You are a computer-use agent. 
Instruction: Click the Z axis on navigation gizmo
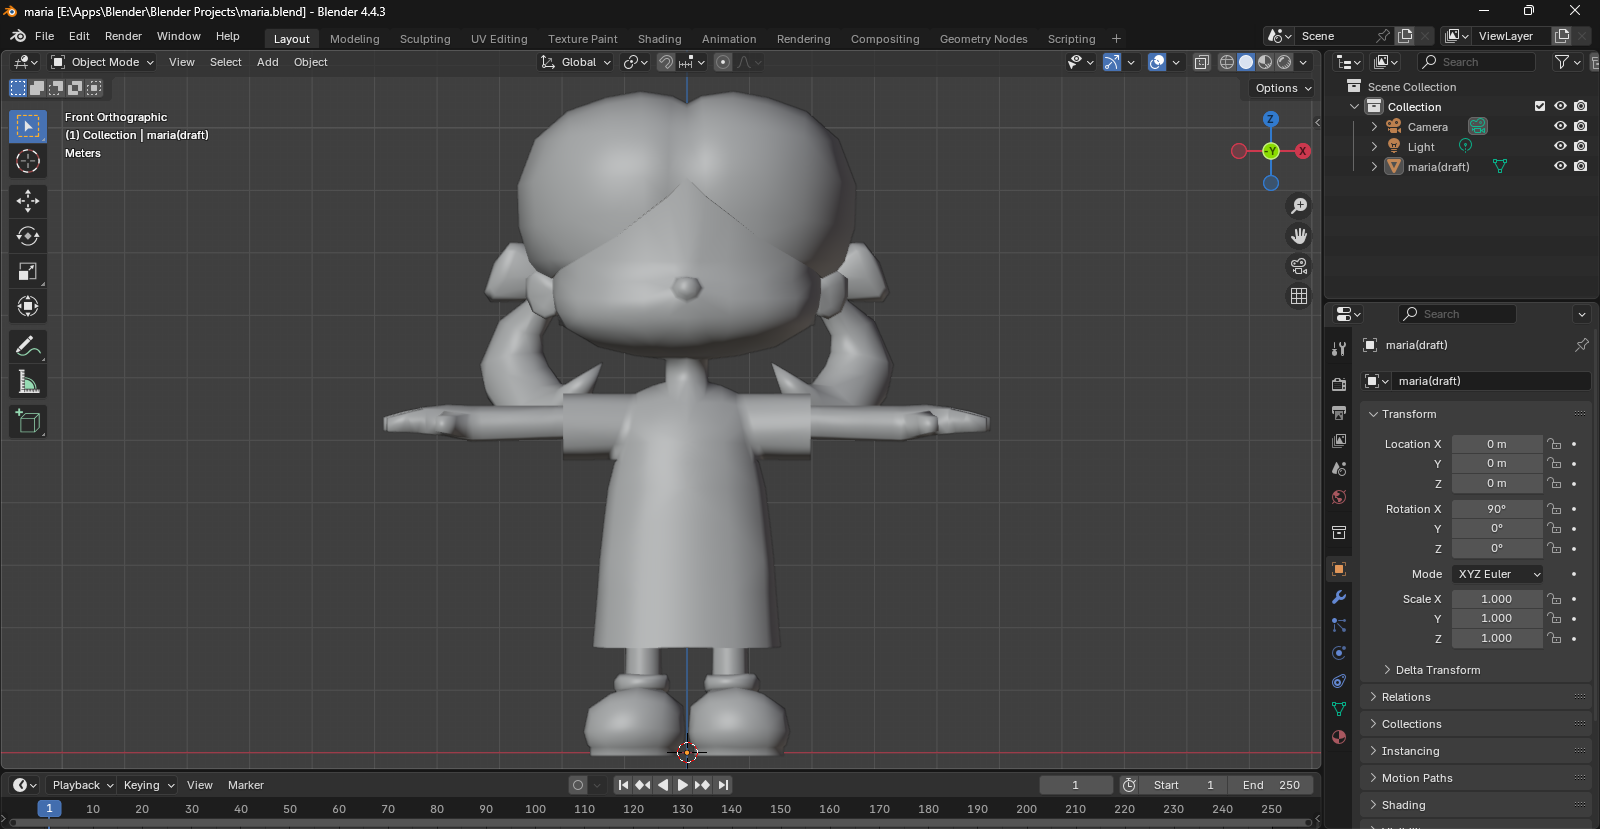click(1270, 119)
